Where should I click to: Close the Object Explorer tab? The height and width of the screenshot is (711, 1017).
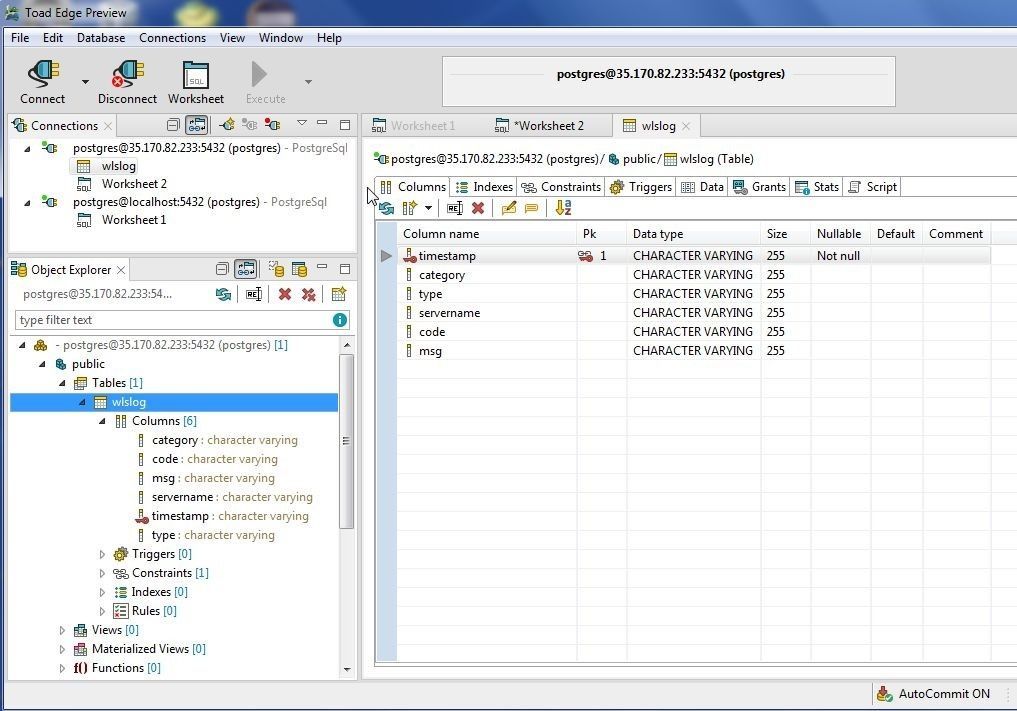pyautogui.click(x=121, y=270)
